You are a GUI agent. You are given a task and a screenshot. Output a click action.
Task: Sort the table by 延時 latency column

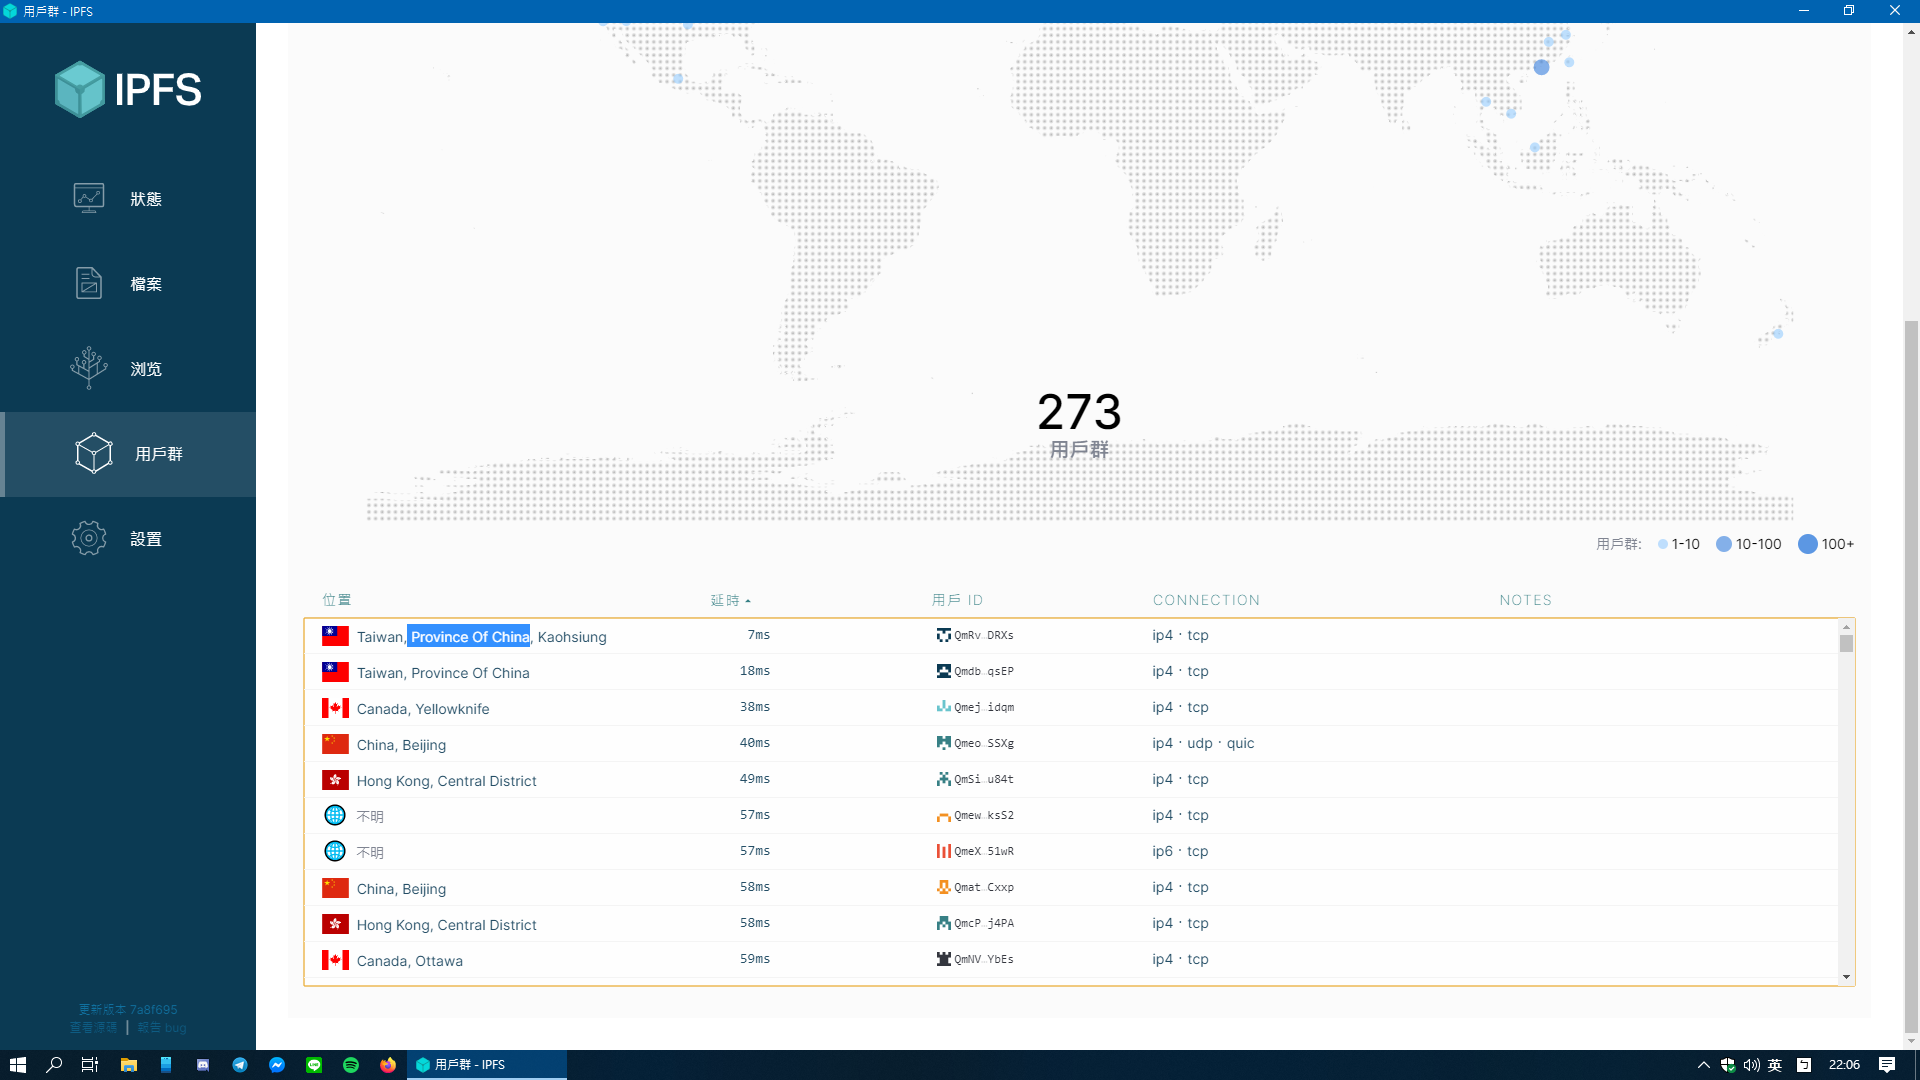pyautogui.click(x=730, y=600)
